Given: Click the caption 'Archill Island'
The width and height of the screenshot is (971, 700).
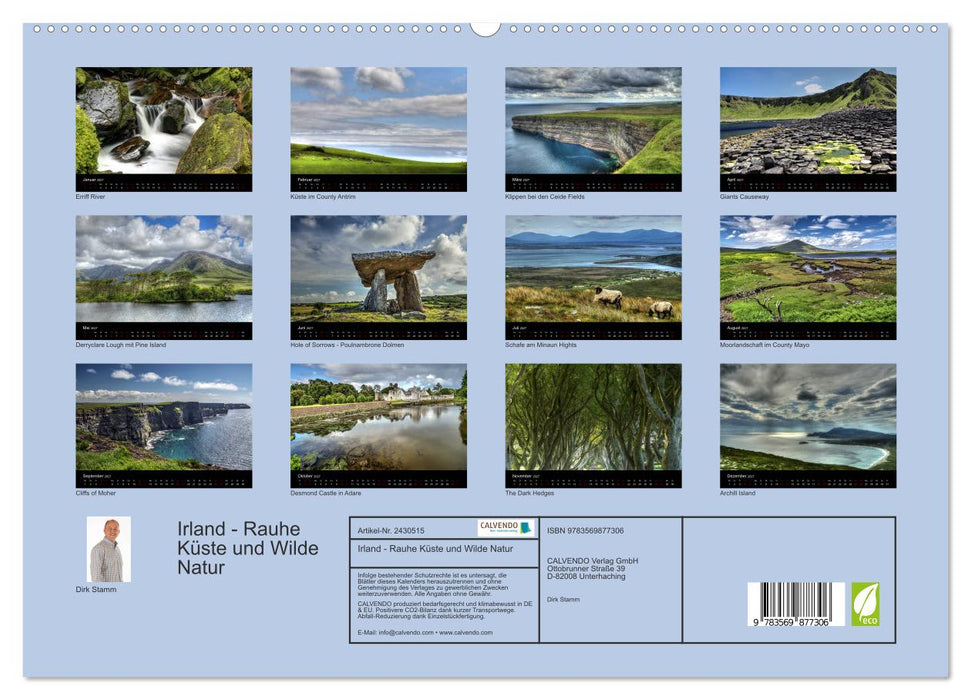Looking at the screenshot, I should (738, 493).
